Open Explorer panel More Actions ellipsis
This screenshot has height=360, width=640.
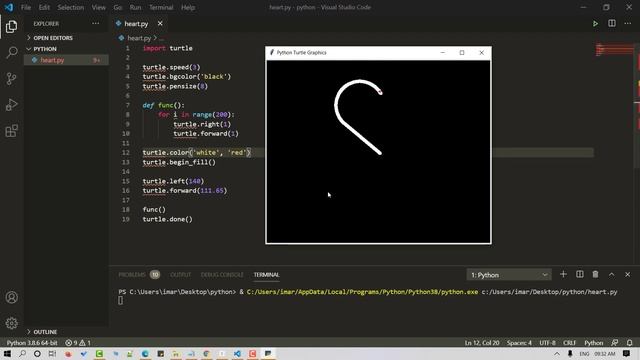click(x=96, y=24)
